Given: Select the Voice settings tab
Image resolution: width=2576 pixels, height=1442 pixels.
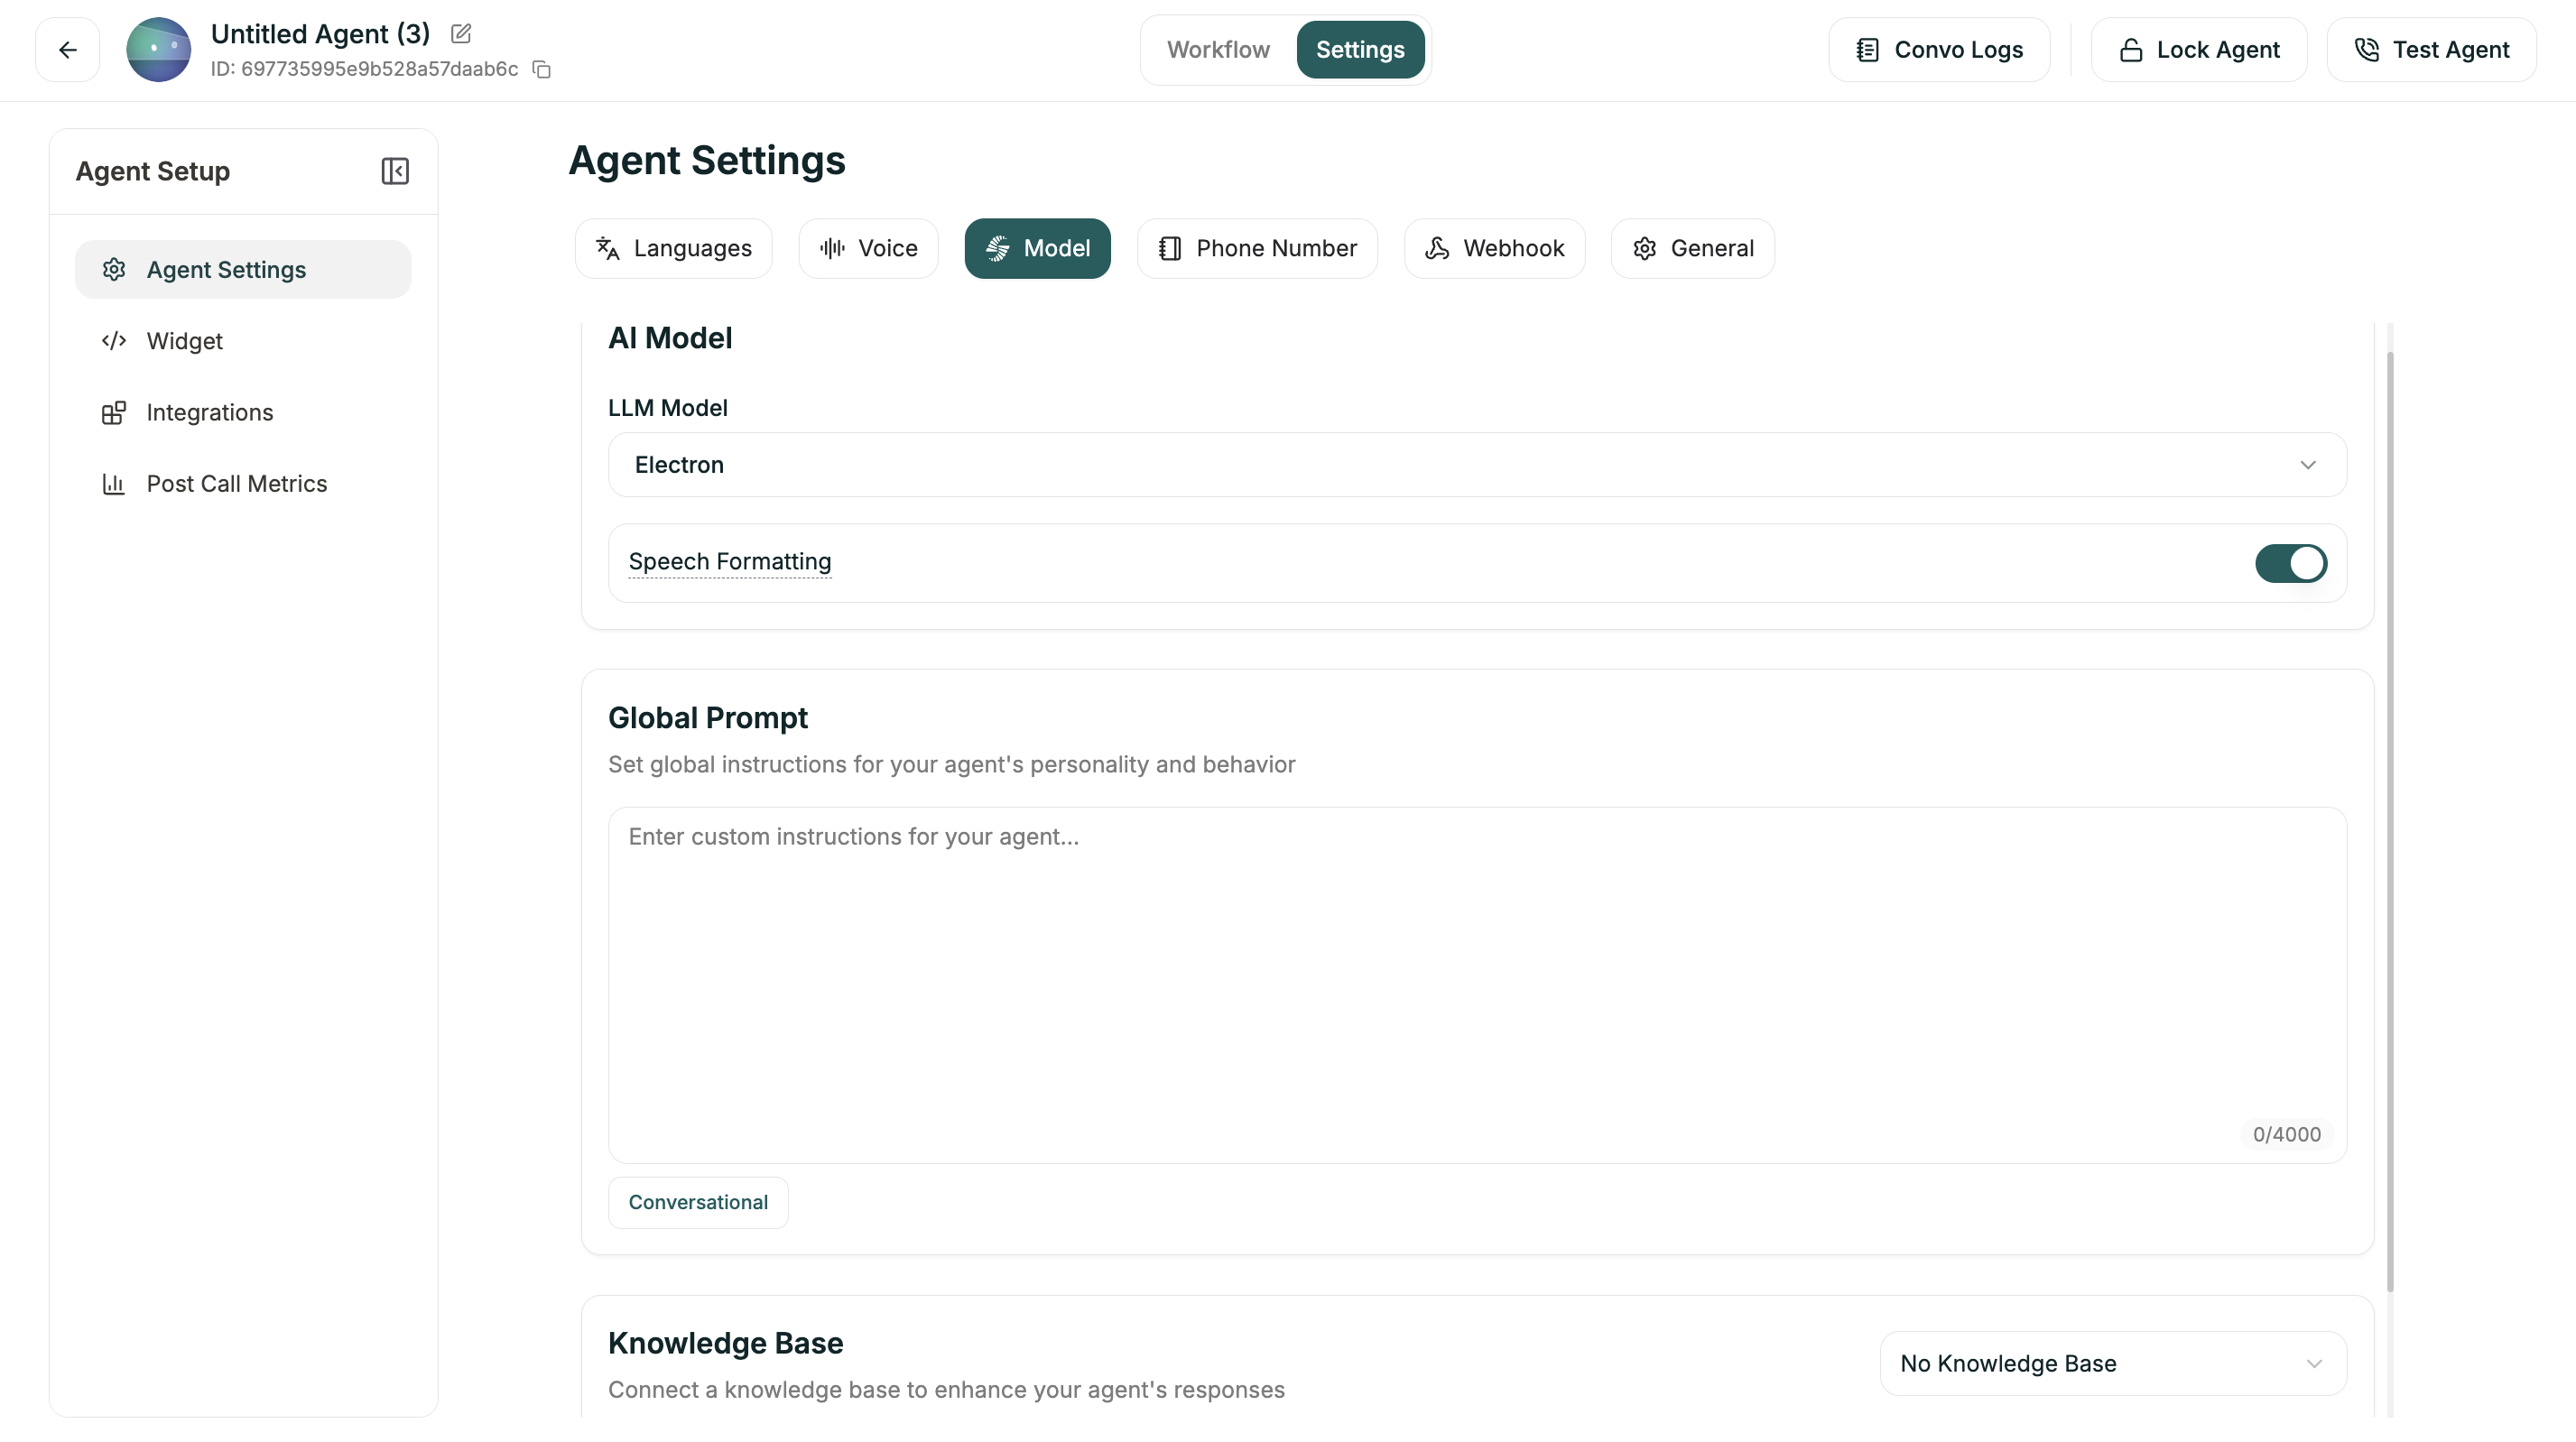Looking at the screenshot, I should (867, 248).
